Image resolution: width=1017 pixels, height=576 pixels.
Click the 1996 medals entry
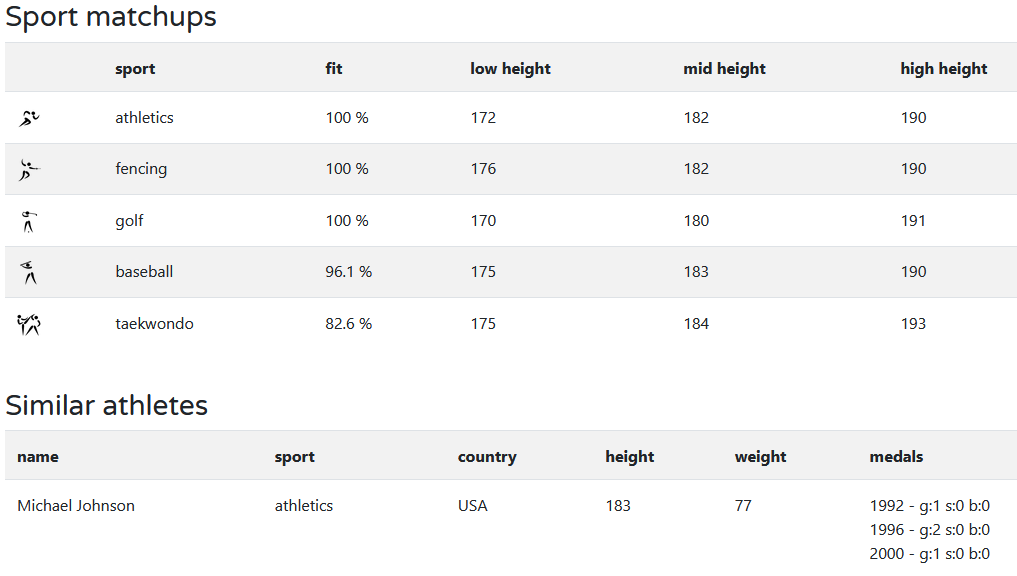(930, 530)
